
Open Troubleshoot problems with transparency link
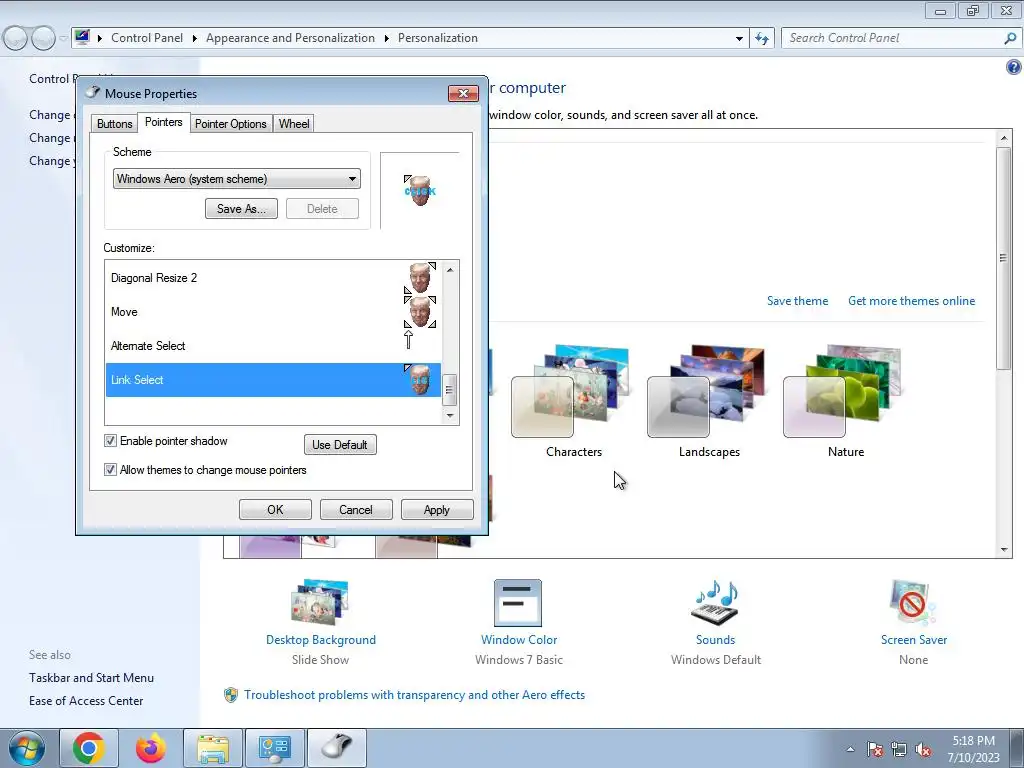[x=414, y=695]
